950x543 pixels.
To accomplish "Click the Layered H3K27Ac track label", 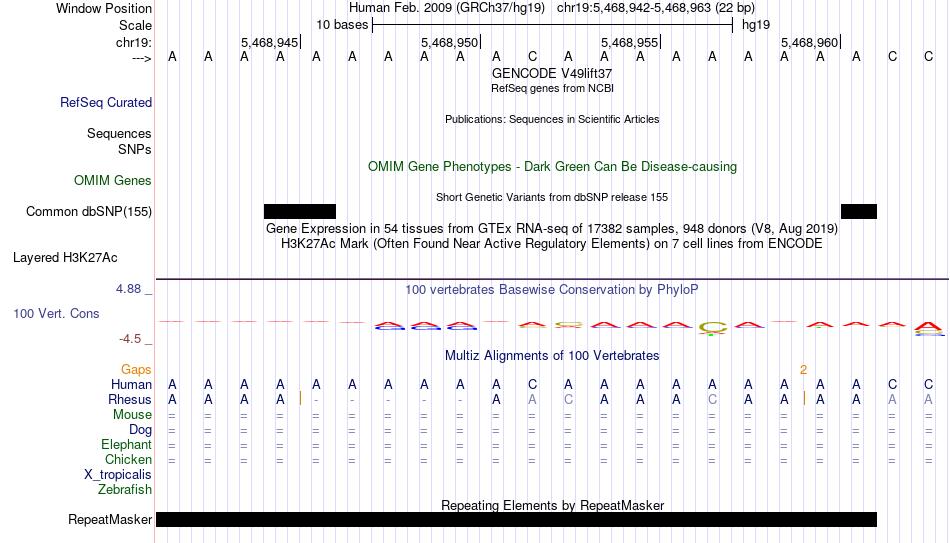I will point(65,258).
